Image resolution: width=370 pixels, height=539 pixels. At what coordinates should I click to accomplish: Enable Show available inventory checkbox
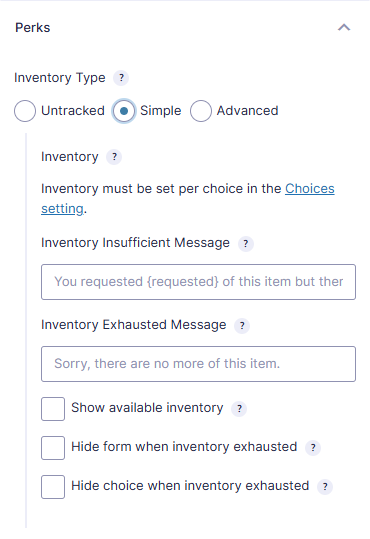tap(53, 409)
